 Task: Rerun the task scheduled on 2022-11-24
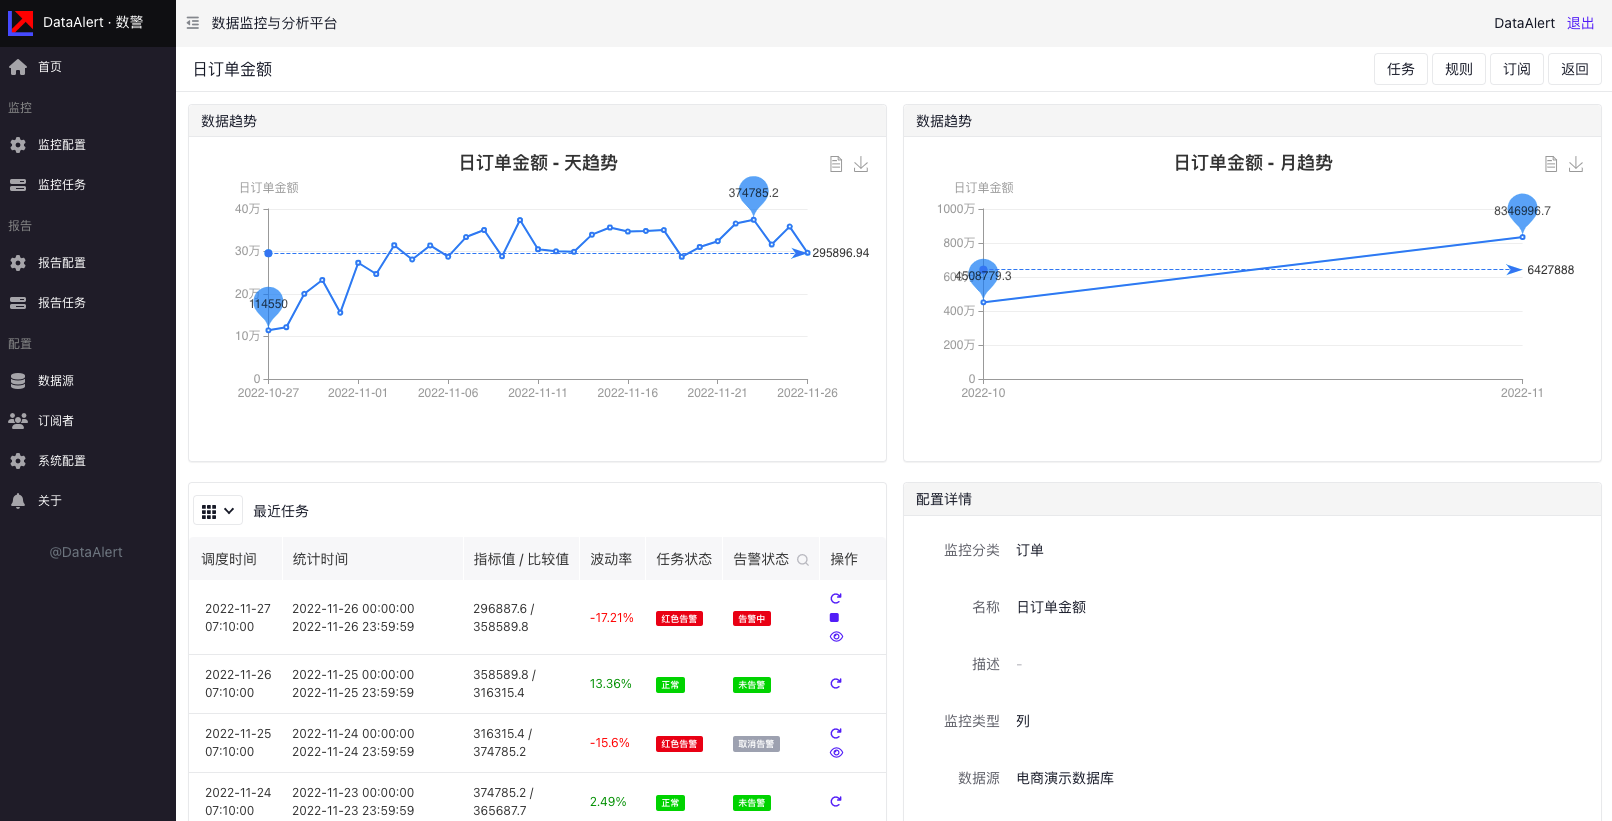[x=836, y=802]
